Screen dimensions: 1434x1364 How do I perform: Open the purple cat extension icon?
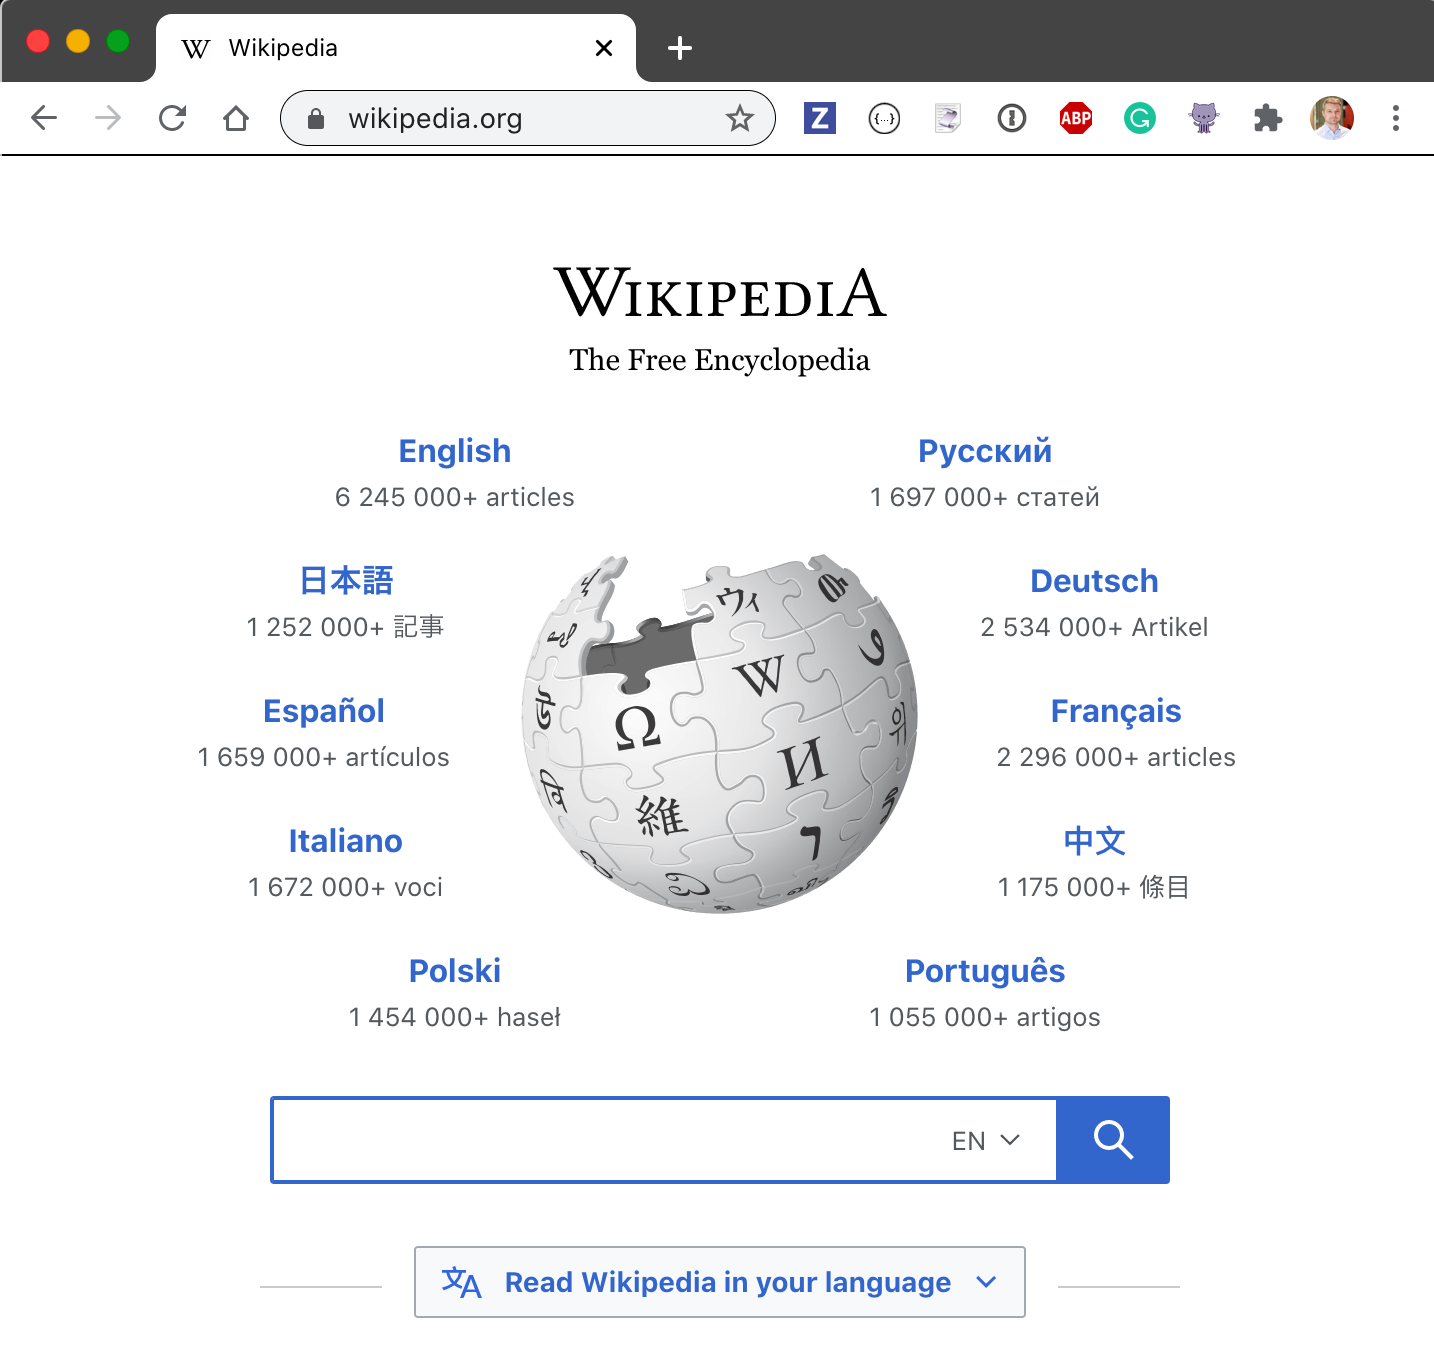pos(1204,118)
